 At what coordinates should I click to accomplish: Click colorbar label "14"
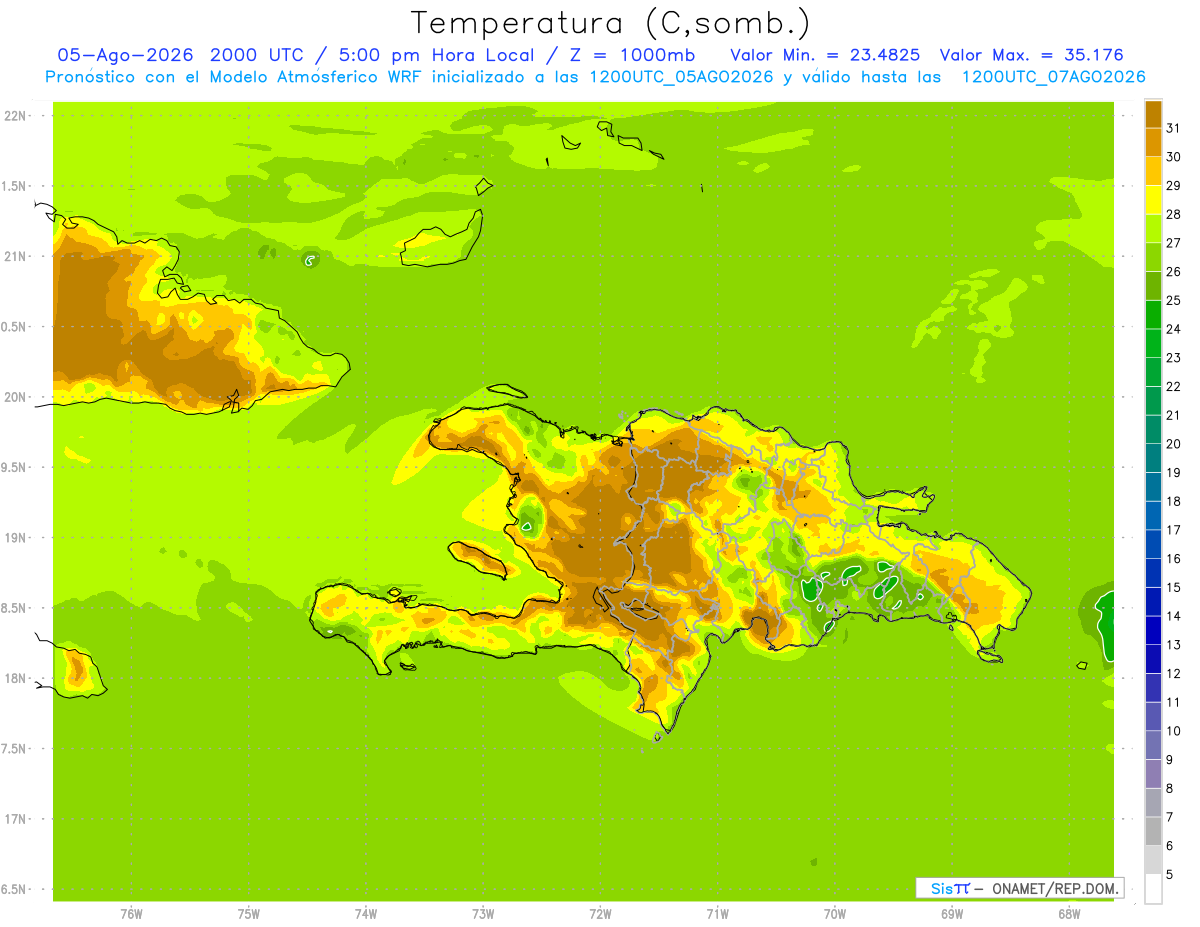tap(1173, 616)
